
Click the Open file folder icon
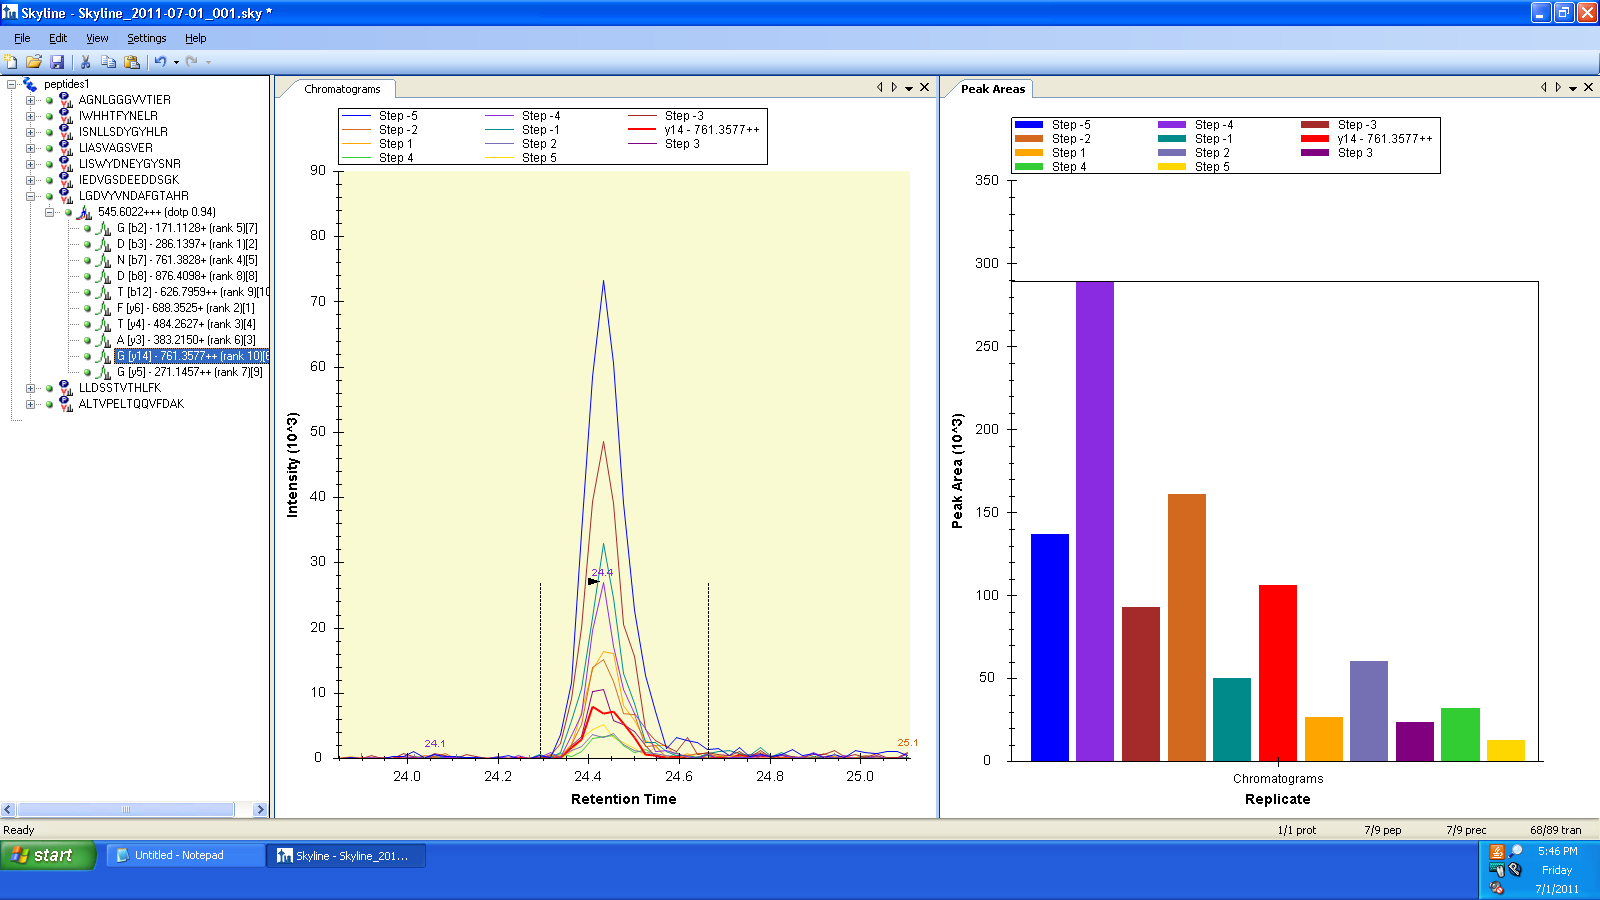(x=34, y=62)
